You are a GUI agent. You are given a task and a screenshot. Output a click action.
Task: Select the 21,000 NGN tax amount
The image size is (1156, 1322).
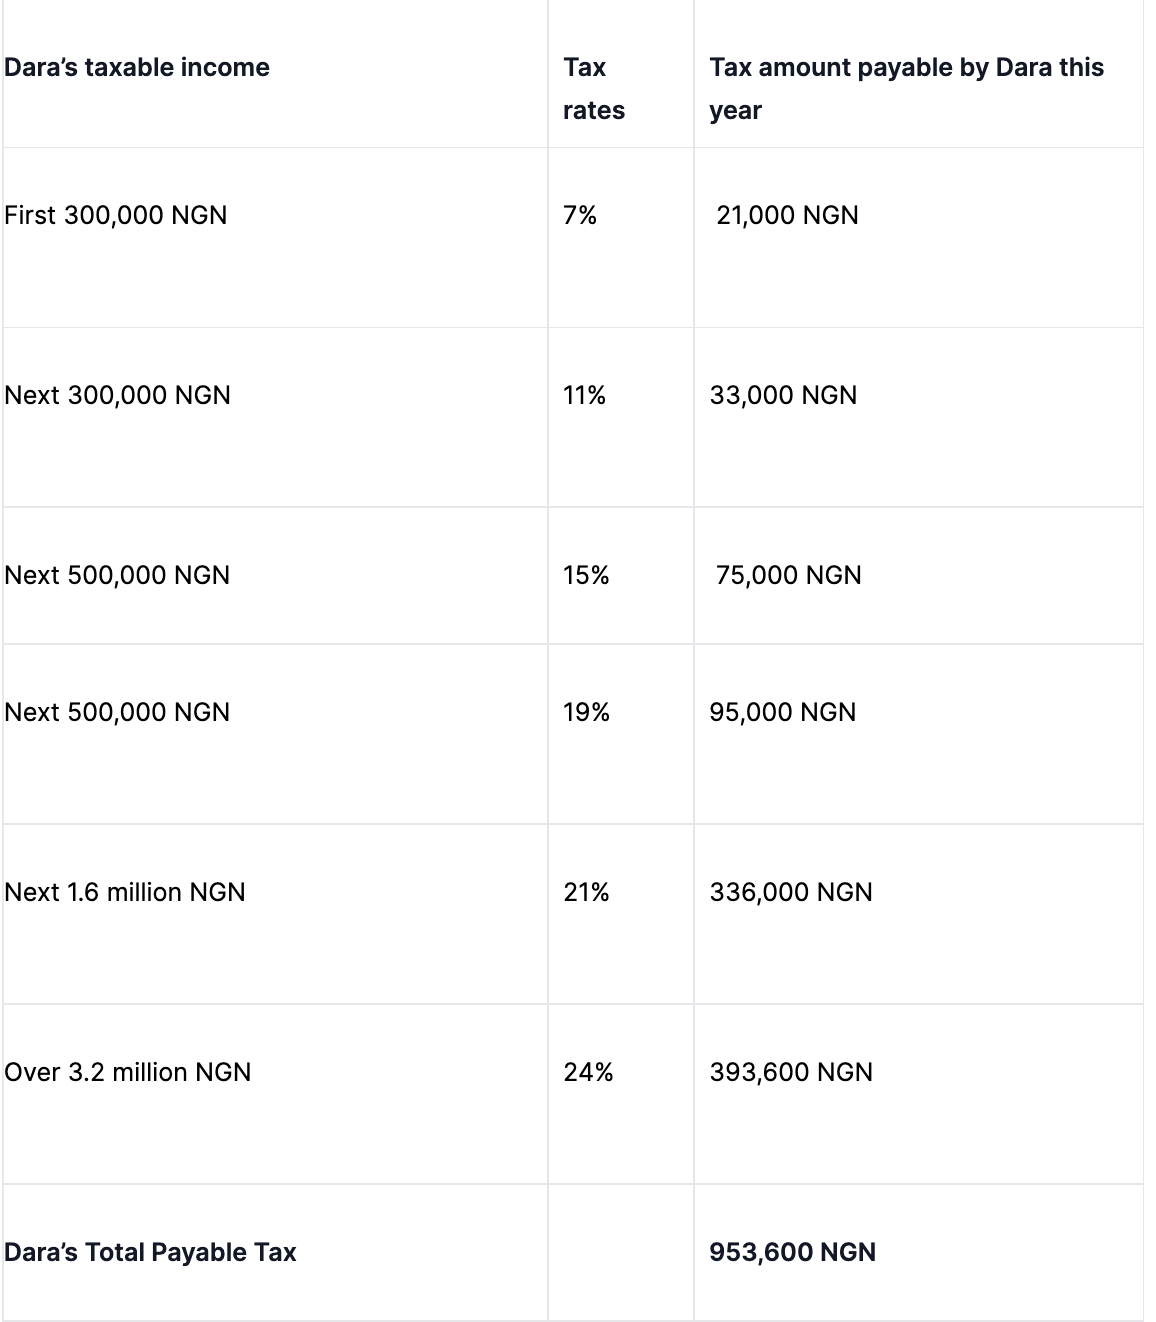click(x=787, y=216)
